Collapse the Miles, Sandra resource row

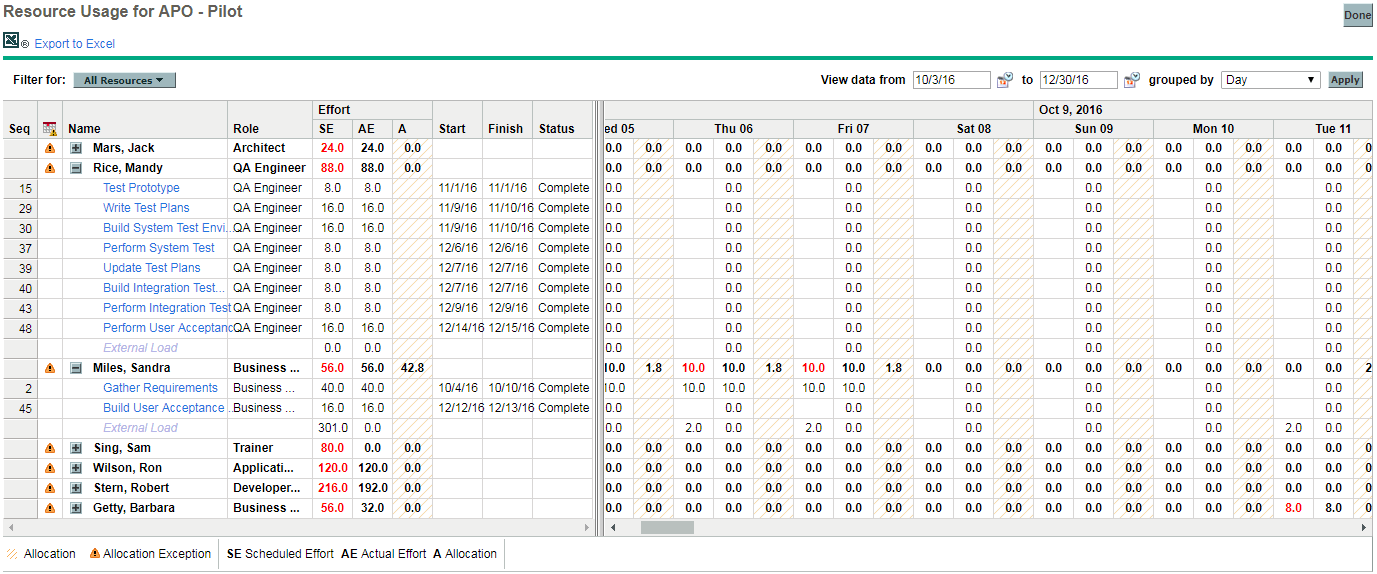pyautogui.click(x=76, y=368)
